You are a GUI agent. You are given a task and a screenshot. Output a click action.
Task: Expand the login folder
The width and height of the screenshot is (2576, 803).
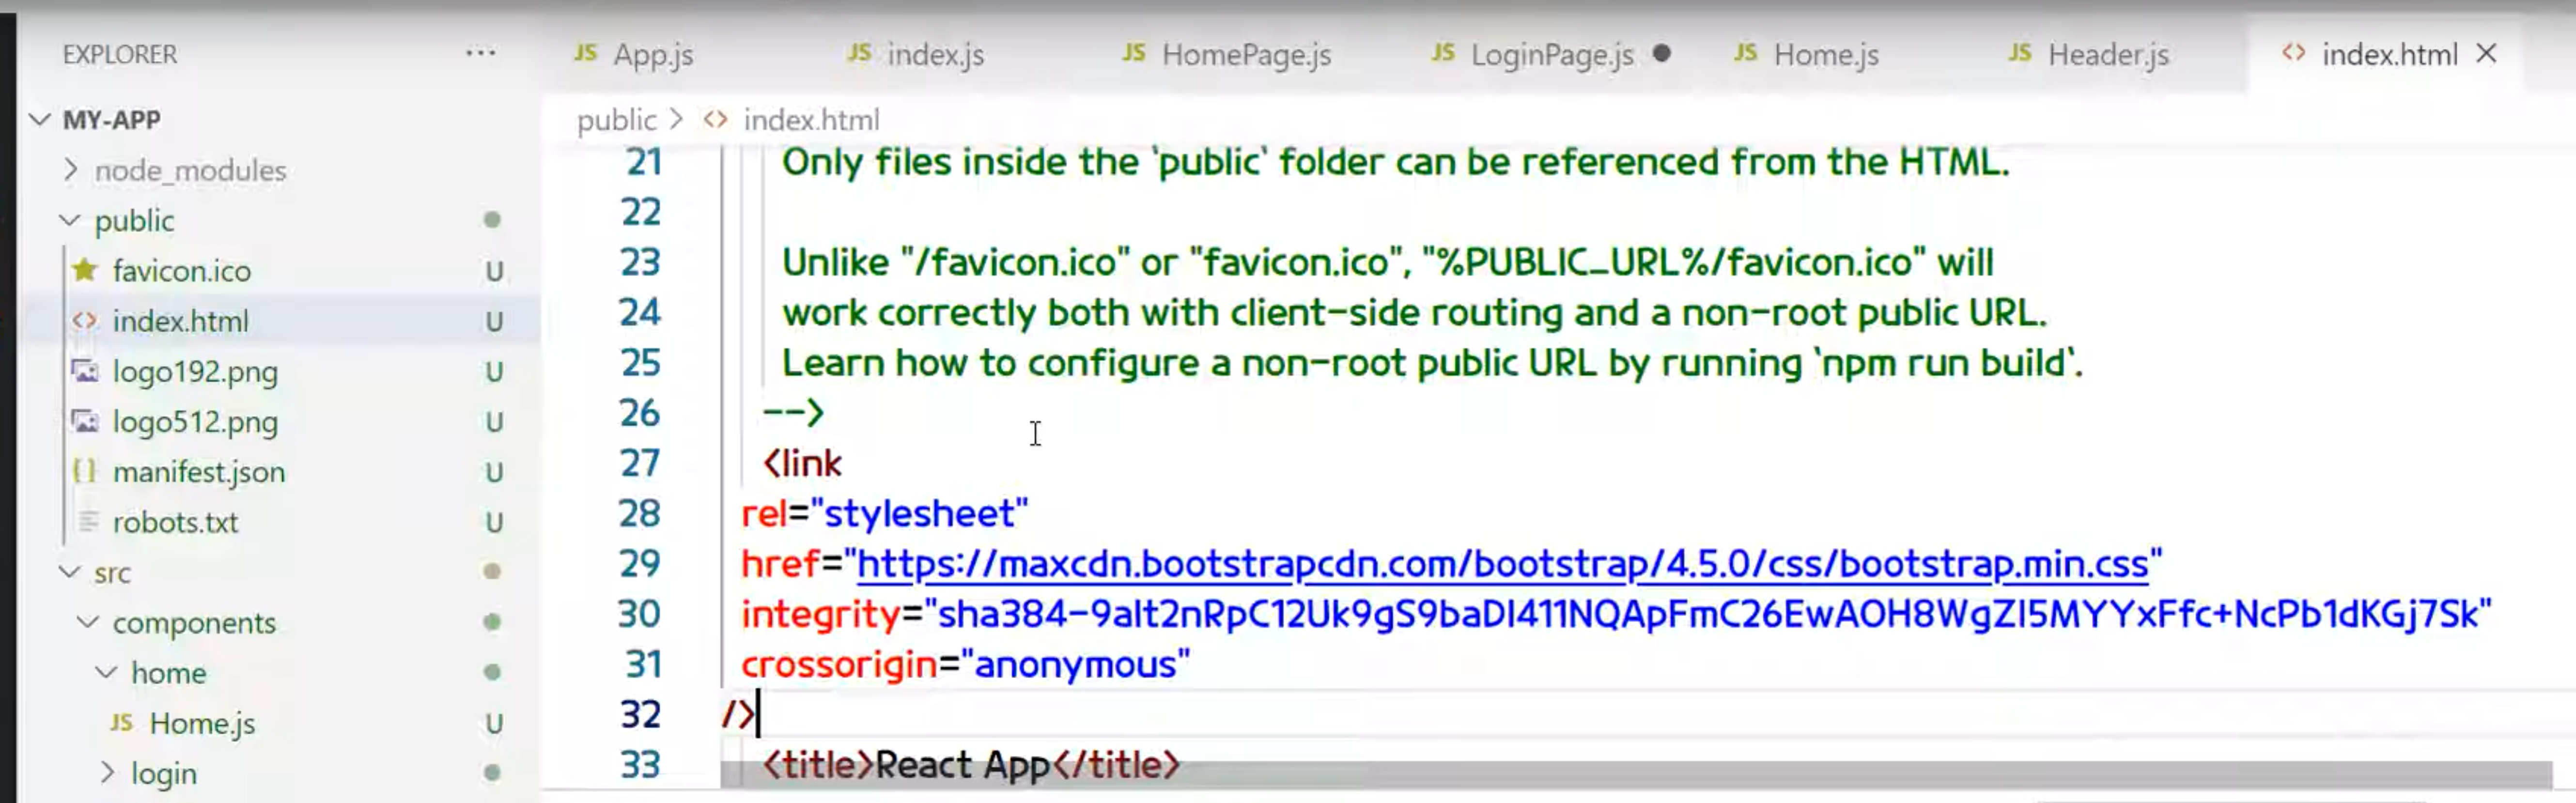[107, 772]
